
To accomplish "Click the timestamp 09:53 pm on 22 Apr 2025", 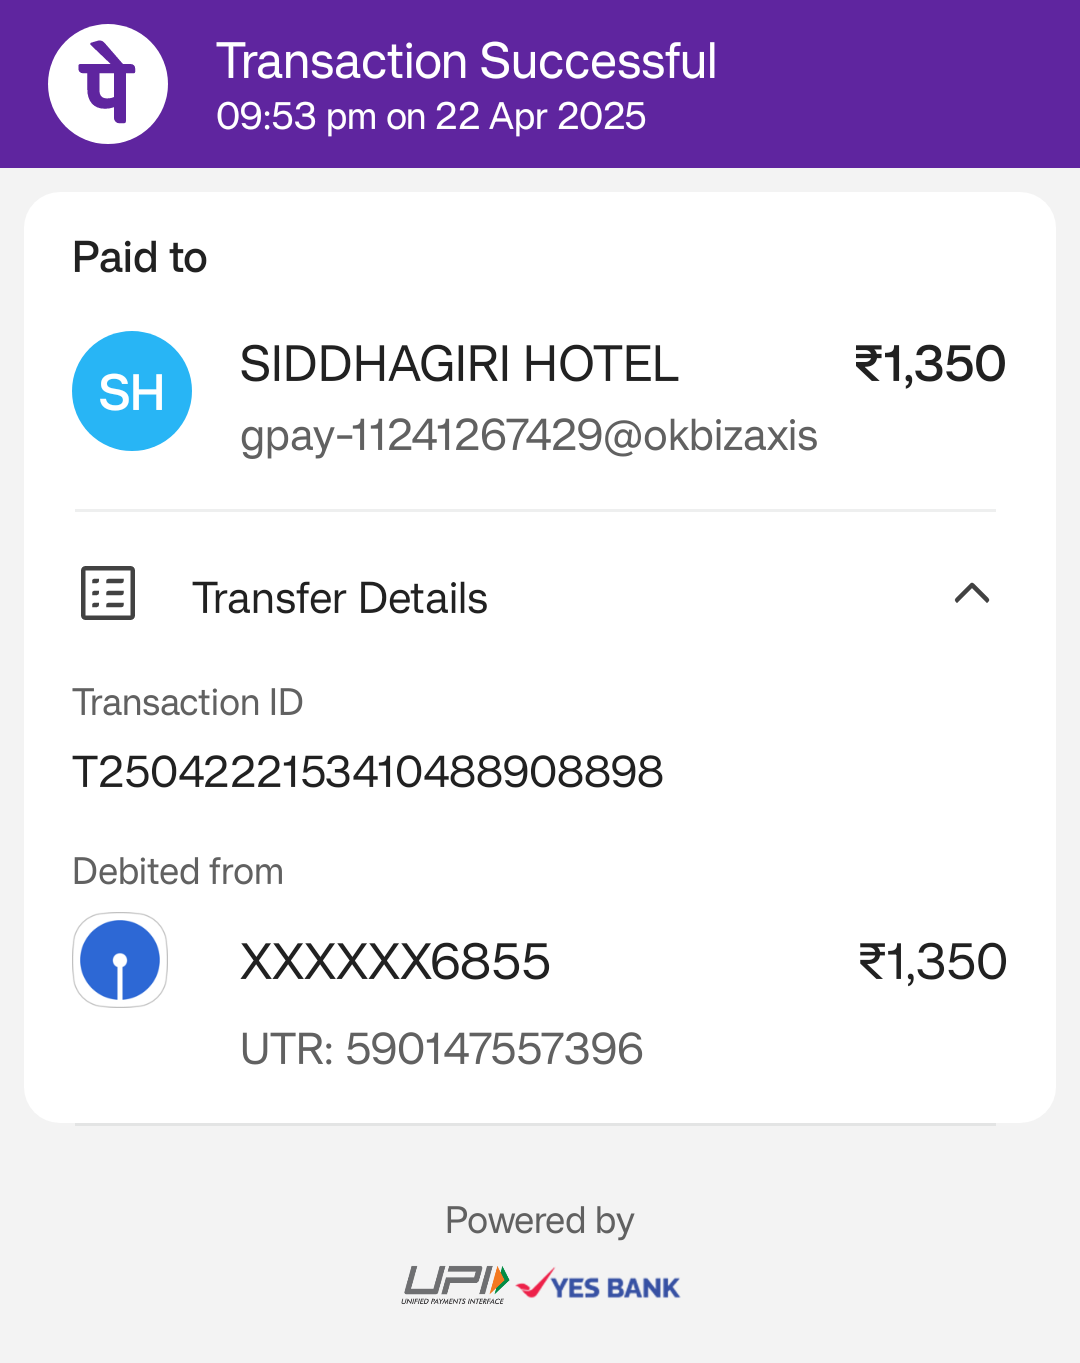I will tap(431, 117).
